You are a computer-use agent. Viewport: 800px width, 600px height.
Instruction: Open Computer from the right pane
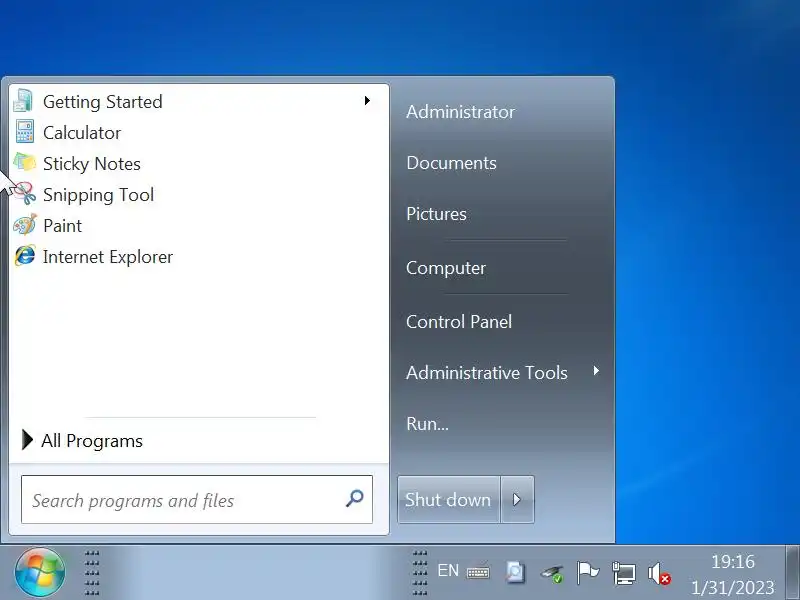[x=446, y=268]
